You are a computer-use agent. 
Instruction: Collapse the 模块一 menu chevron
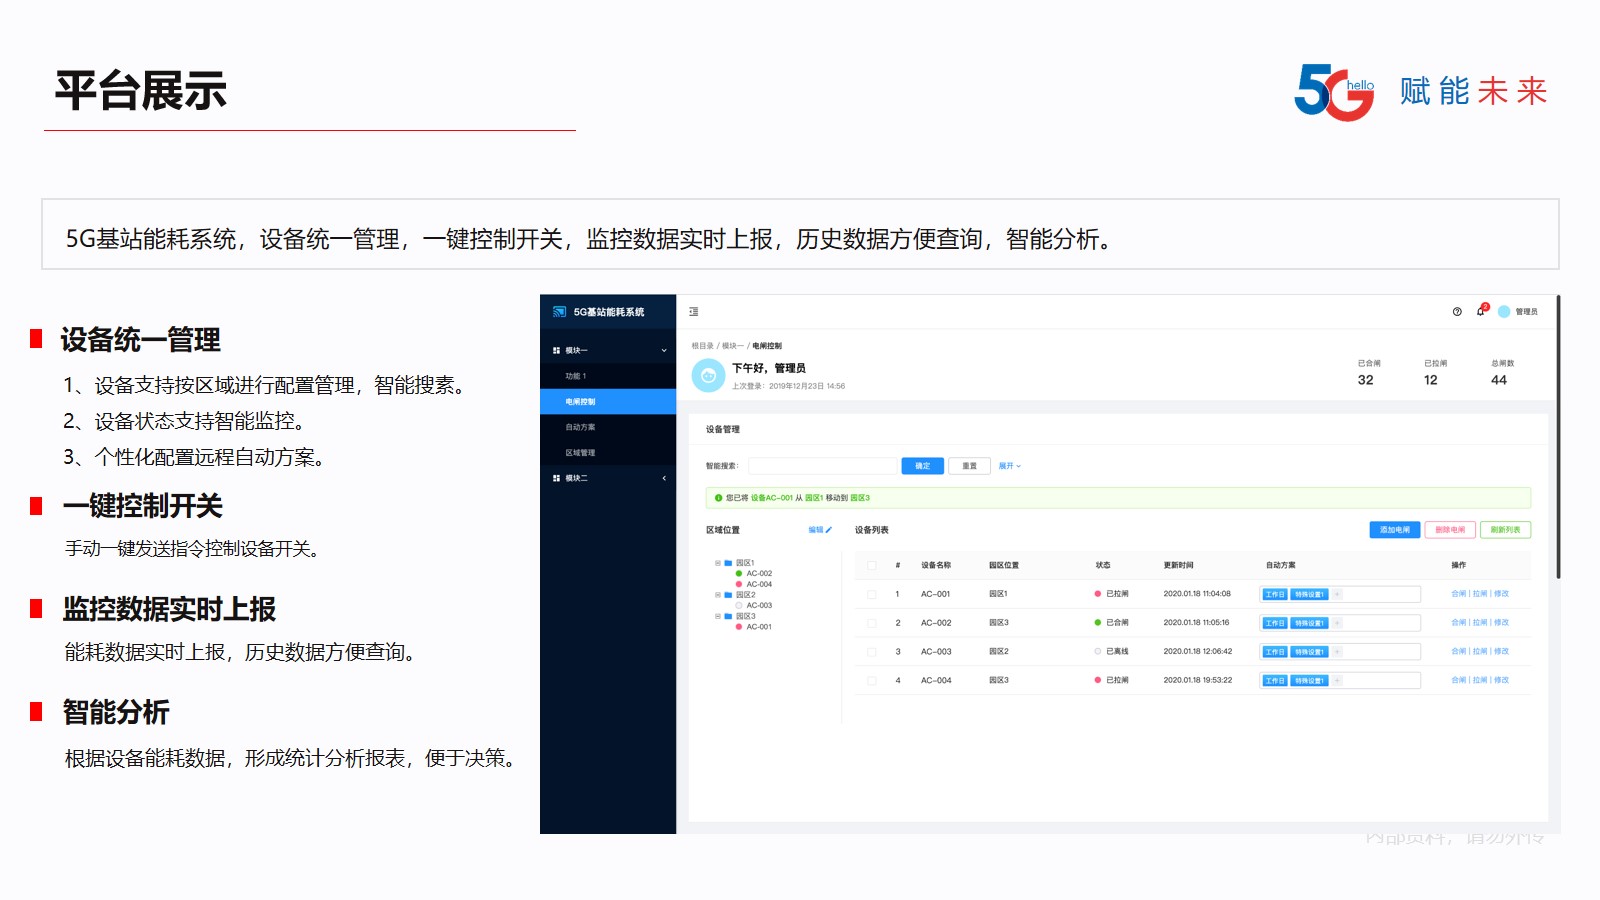664,350
